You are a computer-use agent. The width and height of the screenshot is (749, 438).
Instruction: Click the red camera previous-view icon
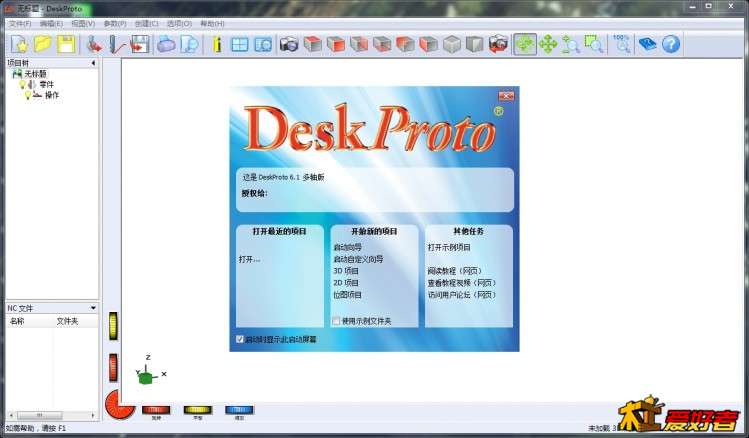click(498, 44)
